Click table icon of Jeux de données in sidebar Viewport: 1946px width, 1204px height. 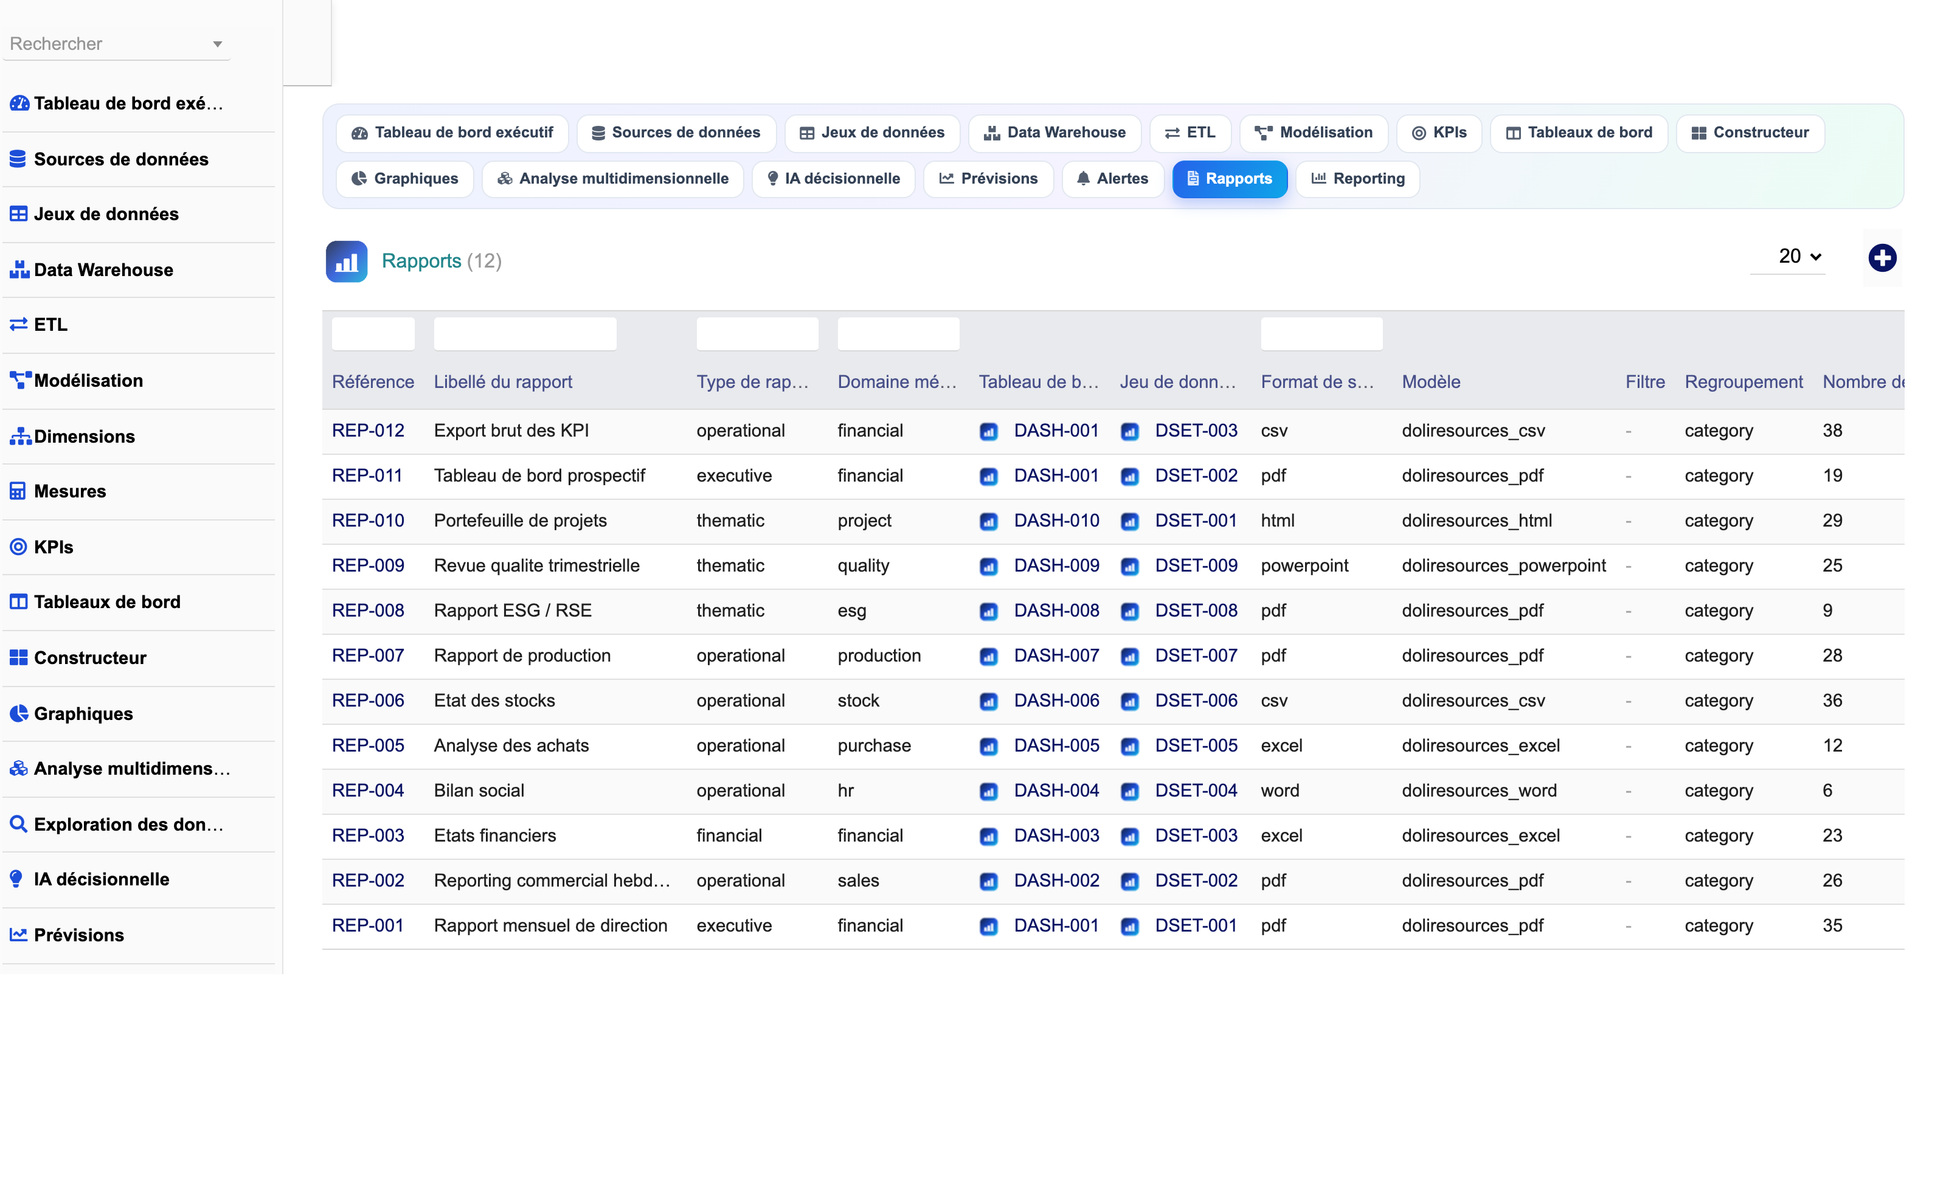click(x=18, y=214)
